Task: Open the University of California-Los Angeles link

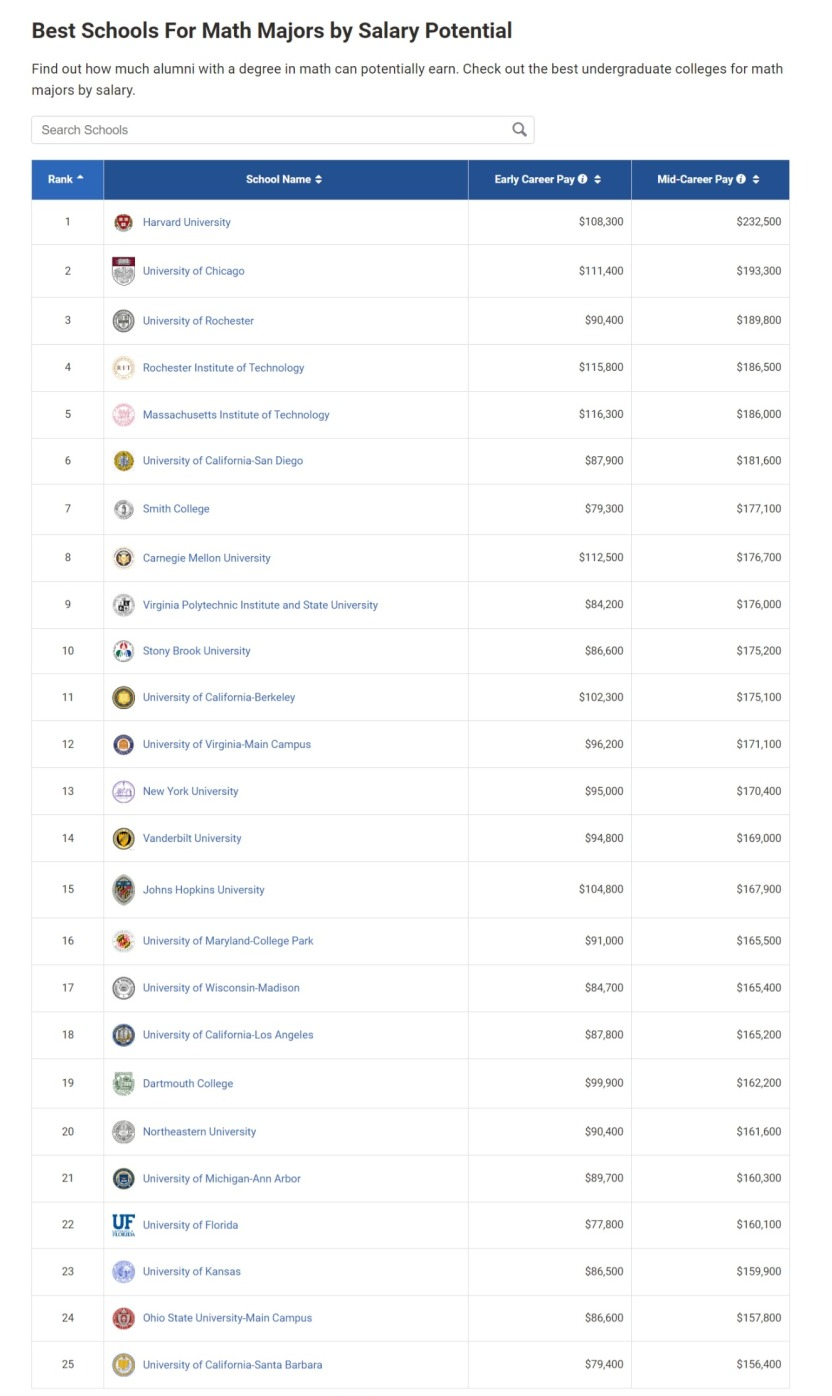Action: click(229, 1035)
